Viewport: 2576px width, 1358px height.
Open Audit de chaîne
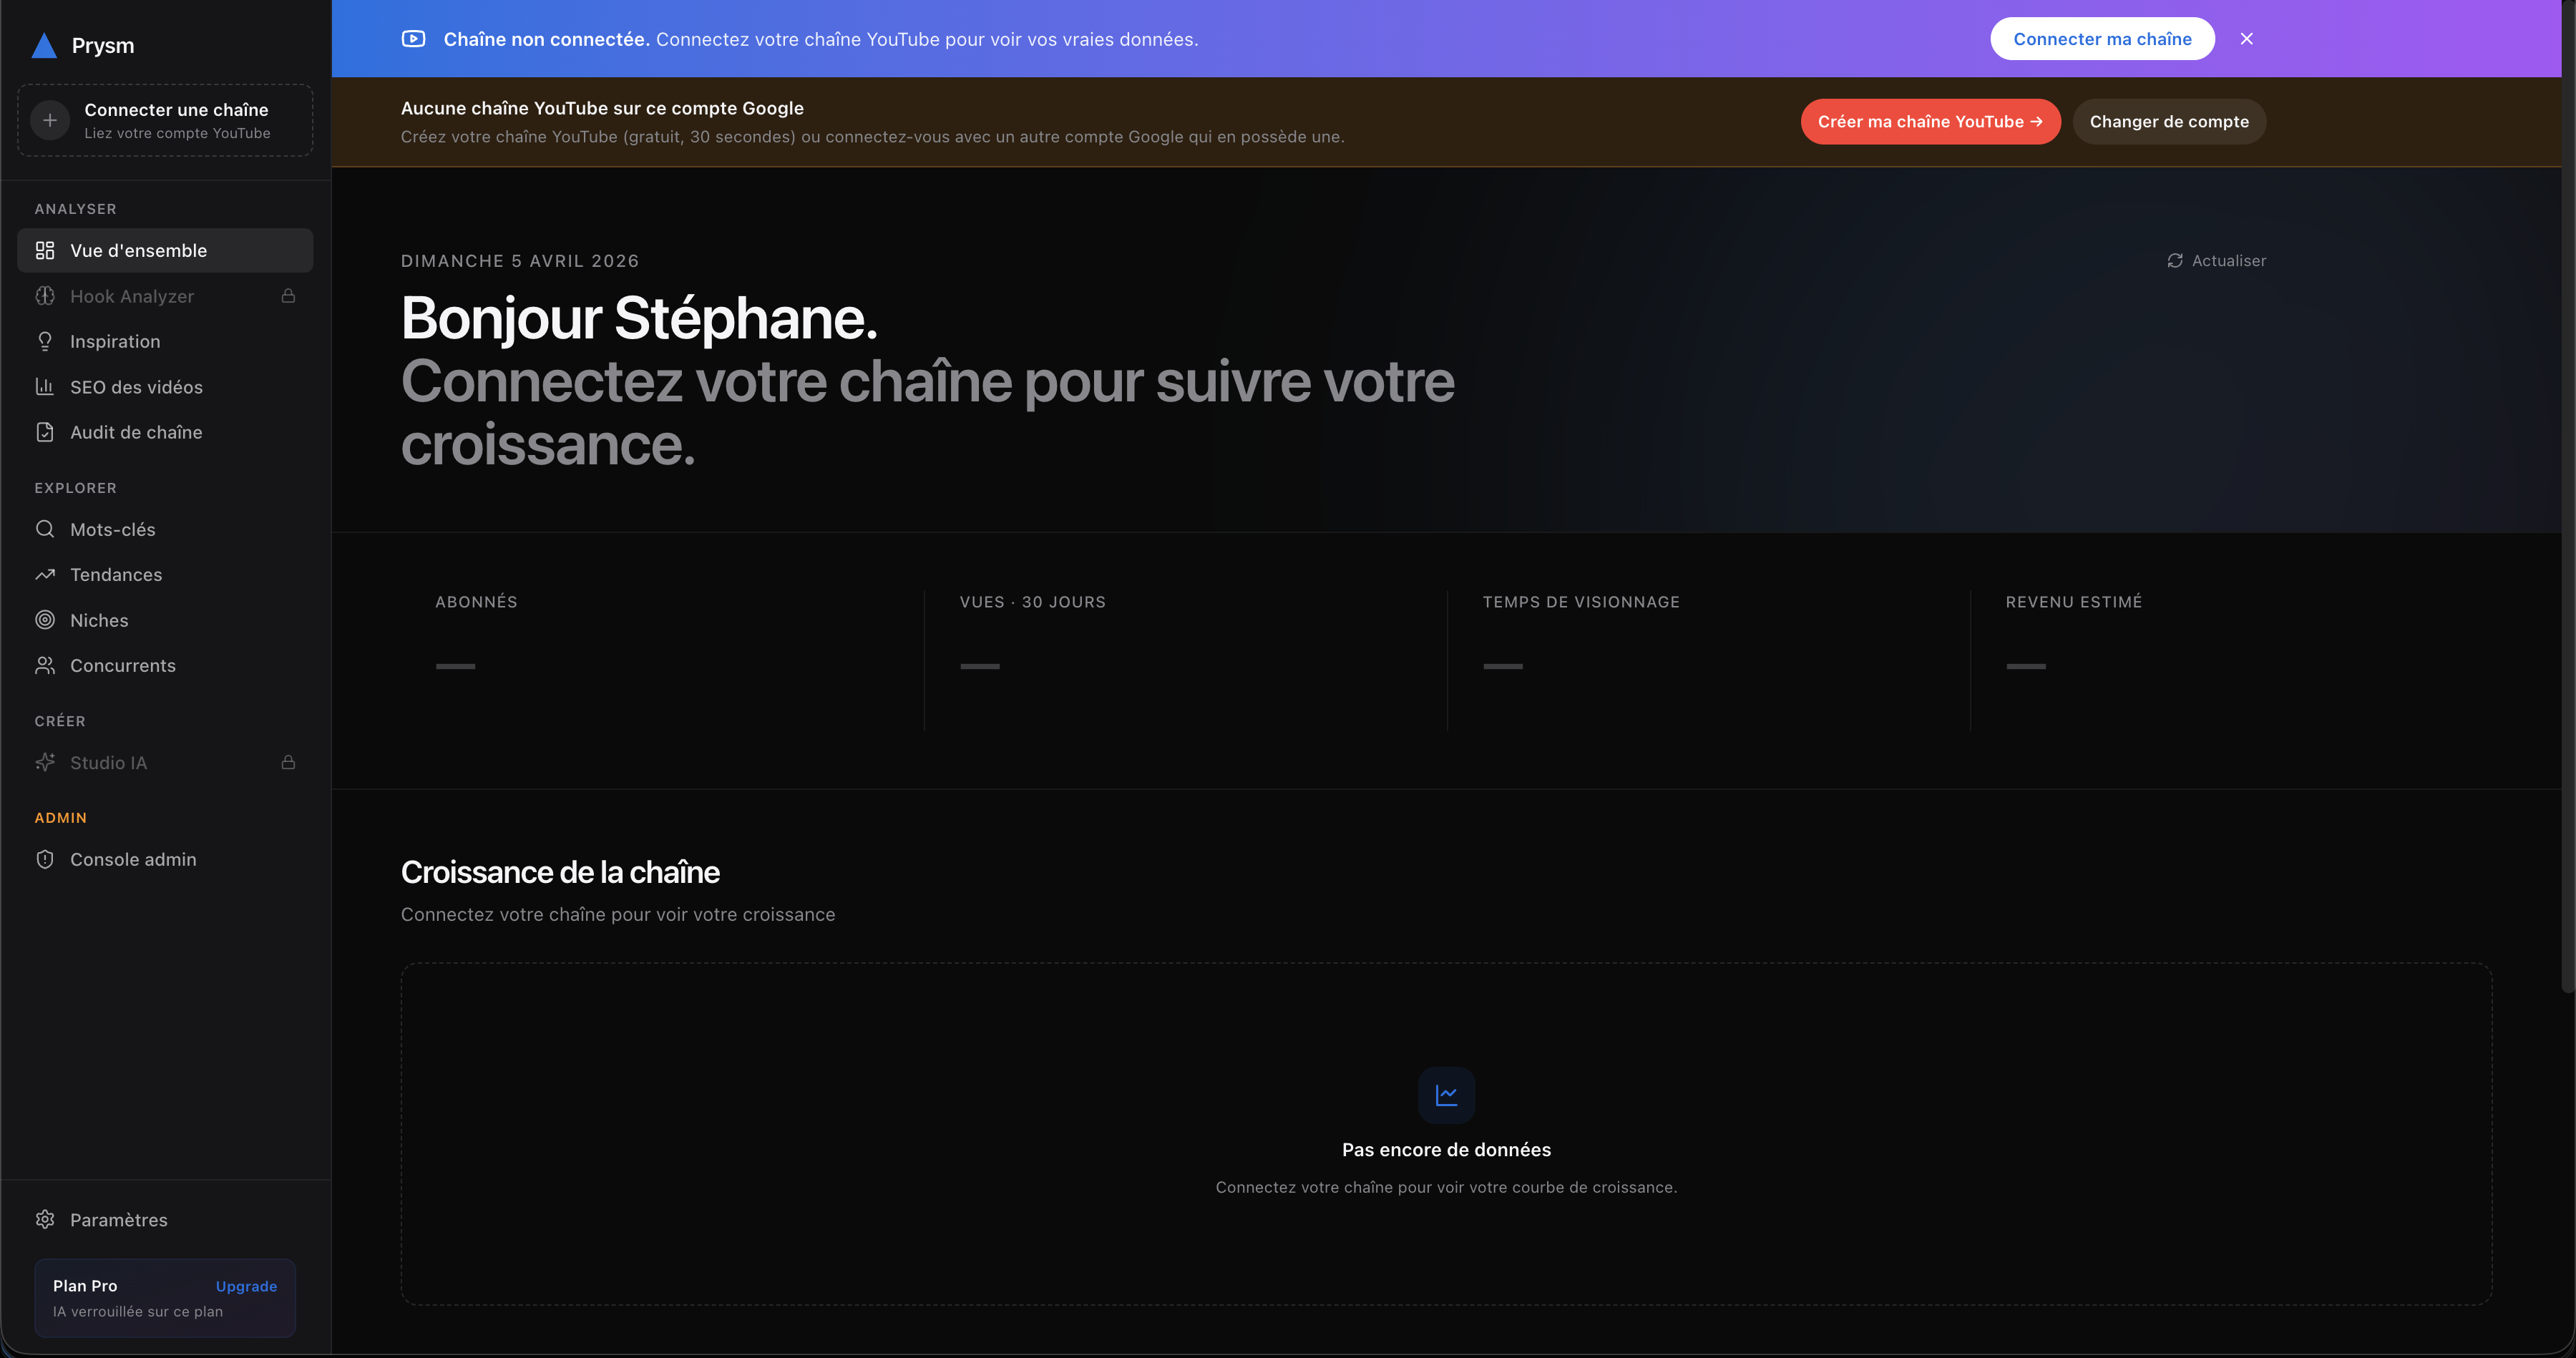(x=136, y=433)
